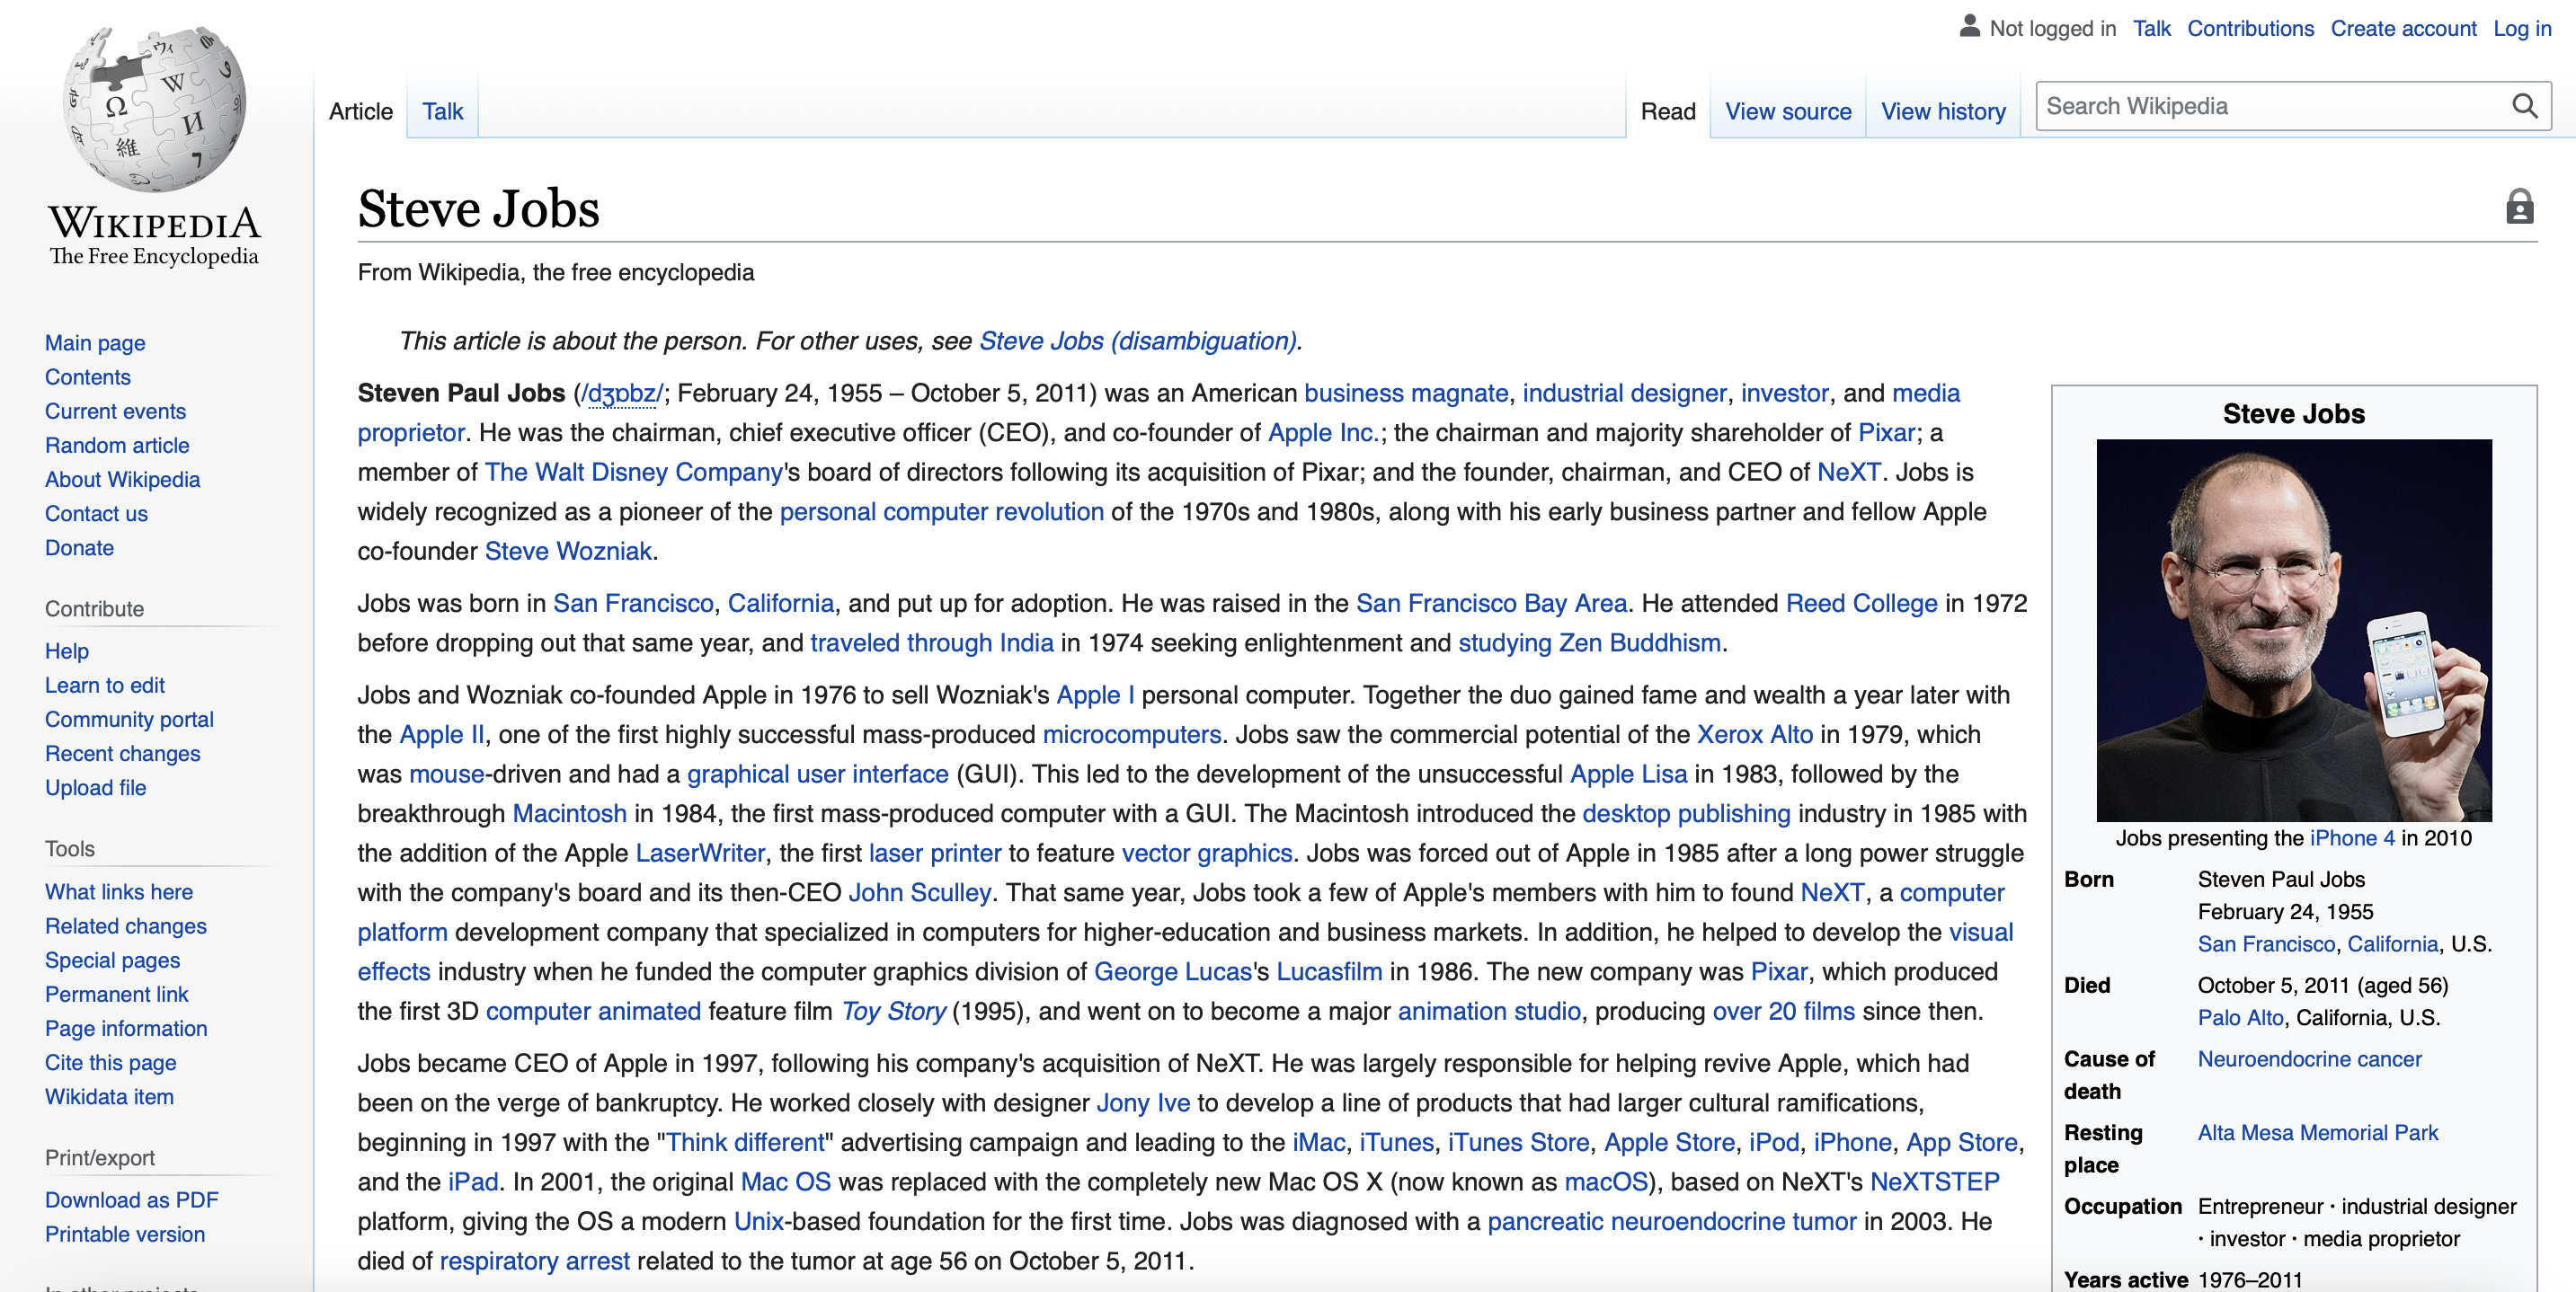Screen dimensions: 2576x1292
Task: Click the page protection padlock icon
Action: 2519,206
